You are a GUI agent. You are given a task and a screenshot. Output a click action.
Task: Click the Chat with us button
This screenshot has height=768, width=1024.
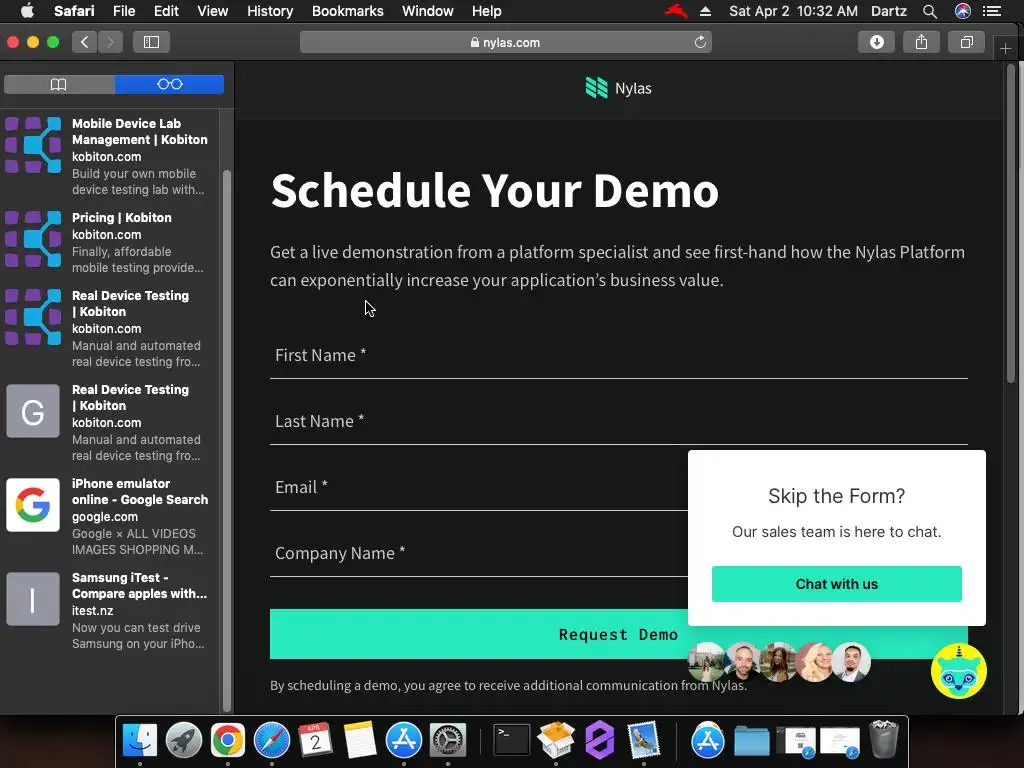837,584
